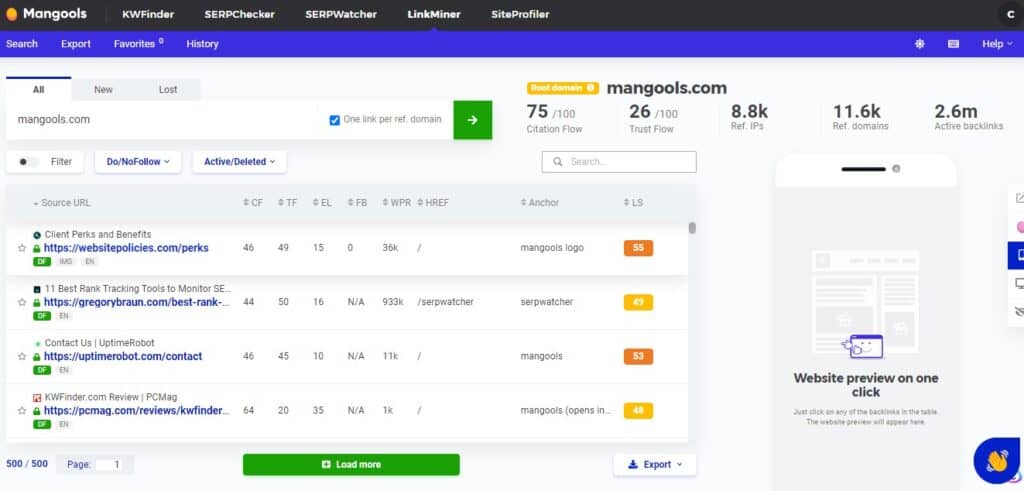Favorite the uptimerobot.com row star
The width and height of the screenshot is (1024, 491).
(x=22, y=356)
